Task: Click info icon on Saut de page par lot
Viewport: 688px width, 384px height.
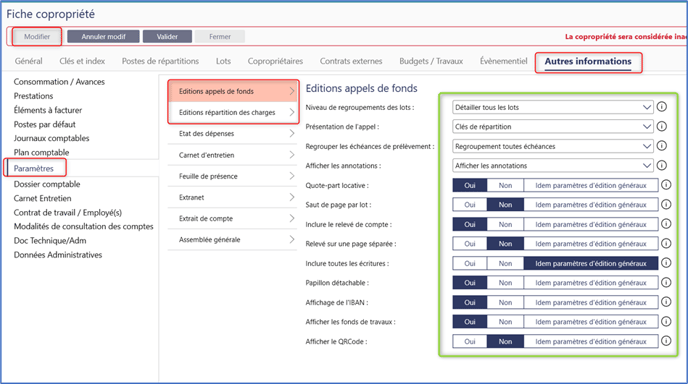Action: coord(666,205)
